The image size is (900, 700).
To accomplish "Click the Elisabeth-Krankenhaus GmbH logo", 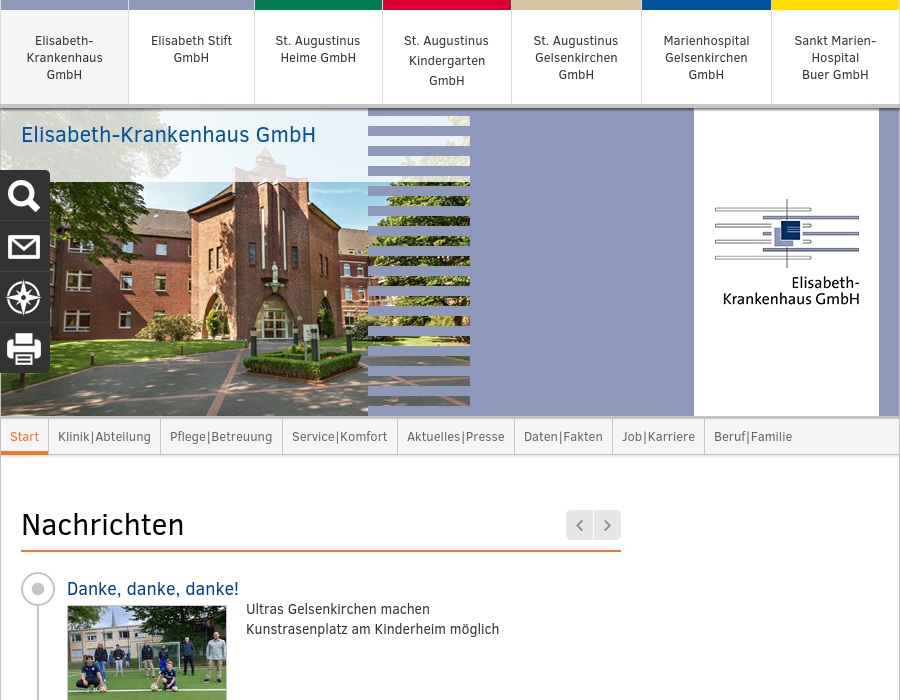I will [x=787, y=252].
